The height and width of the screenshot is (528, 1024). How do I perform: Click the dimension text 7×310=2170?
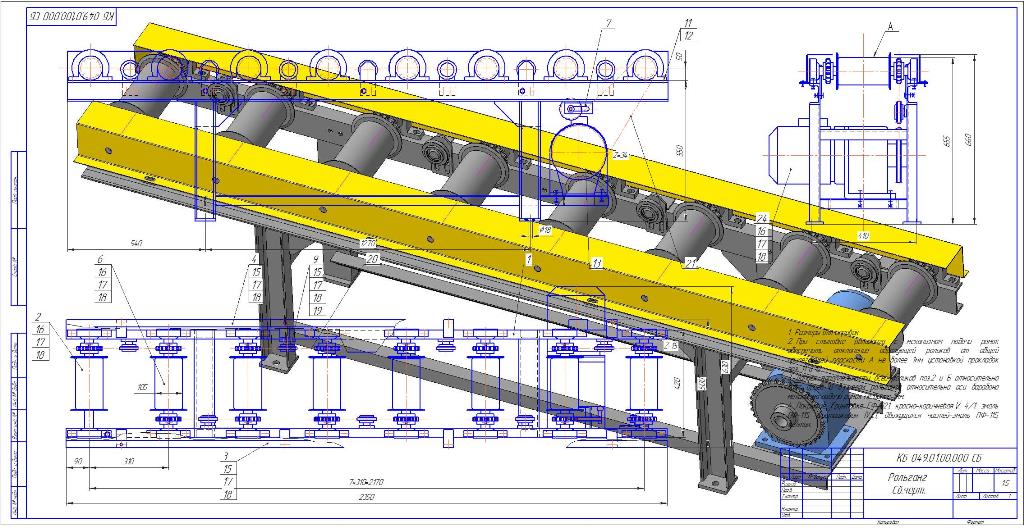[365, 482]
